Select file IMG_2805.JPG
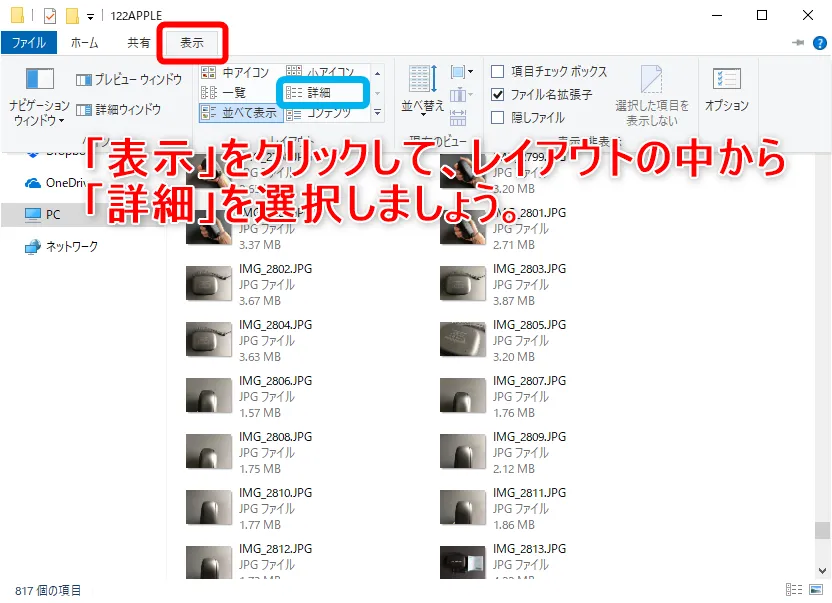832x603 pixels. click(x=504, y=340)
